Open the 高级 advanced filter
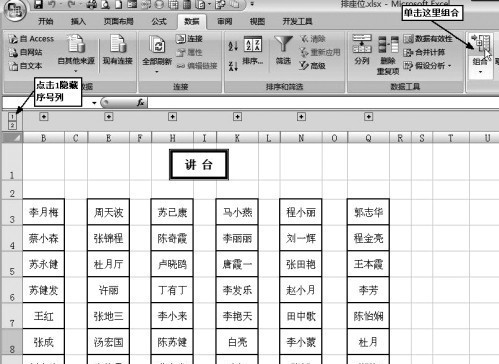Screen dimensions: 499x364 click(313, 66)
